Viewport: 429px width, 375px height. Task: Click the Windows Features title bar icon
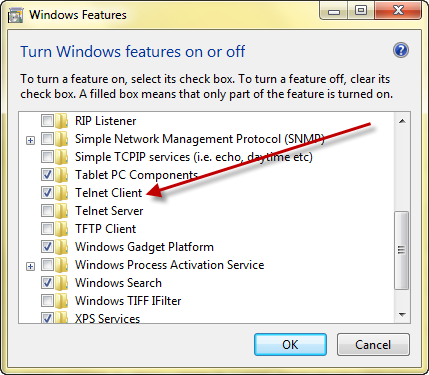[x=16, y=16]
